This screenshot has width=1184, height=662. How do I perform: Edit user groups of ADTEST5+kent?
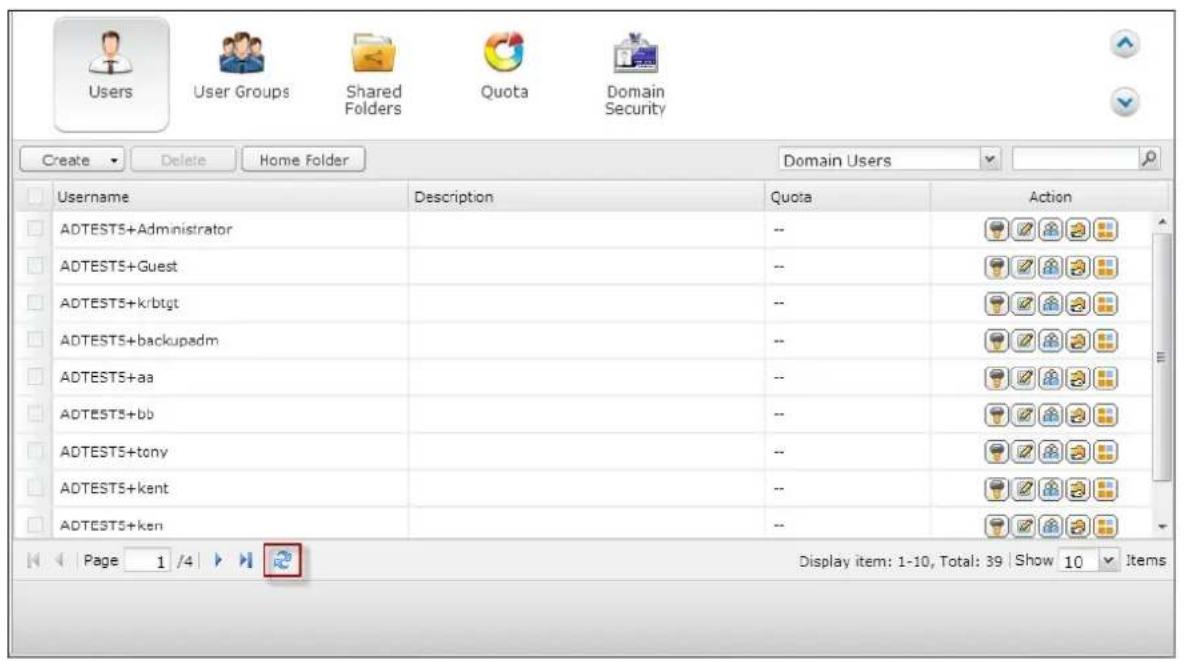pyautogui.click(x=1051, y=488)
